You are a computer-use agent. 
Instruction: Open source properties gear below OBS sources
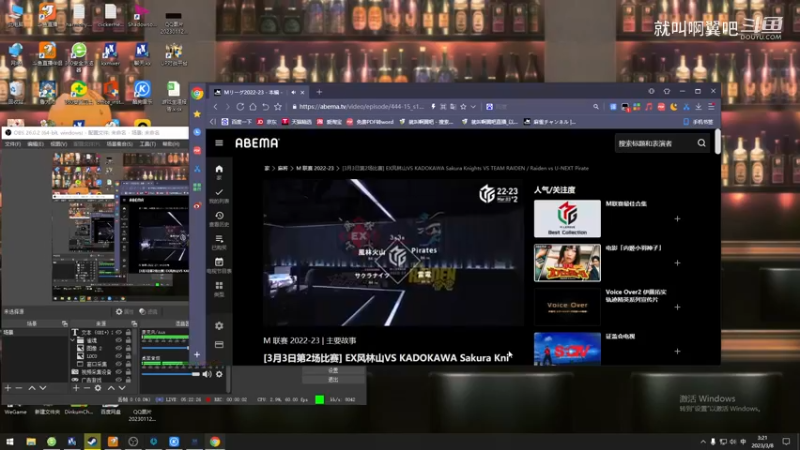click(x=98, y=388)
